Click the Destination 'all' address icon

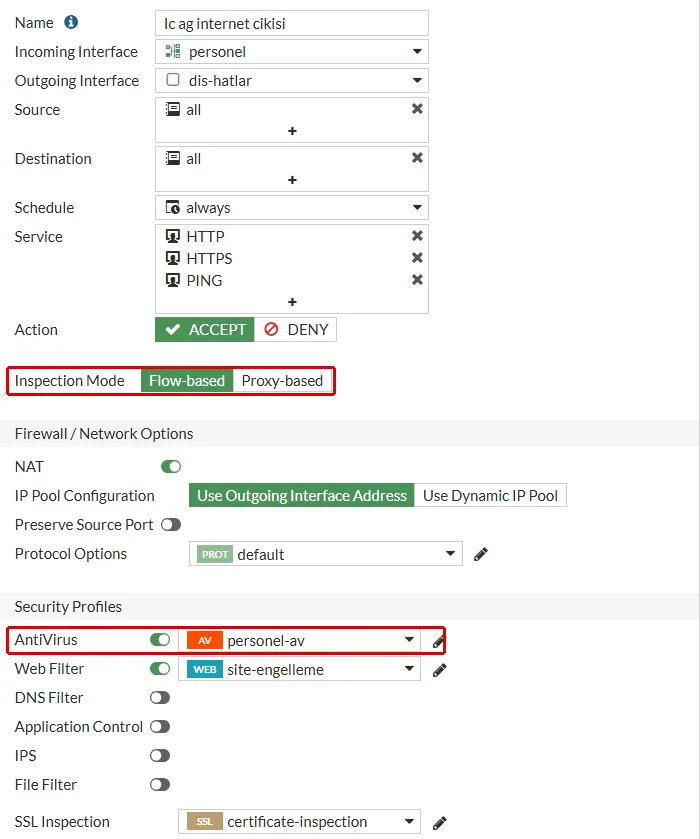[172, 158]
